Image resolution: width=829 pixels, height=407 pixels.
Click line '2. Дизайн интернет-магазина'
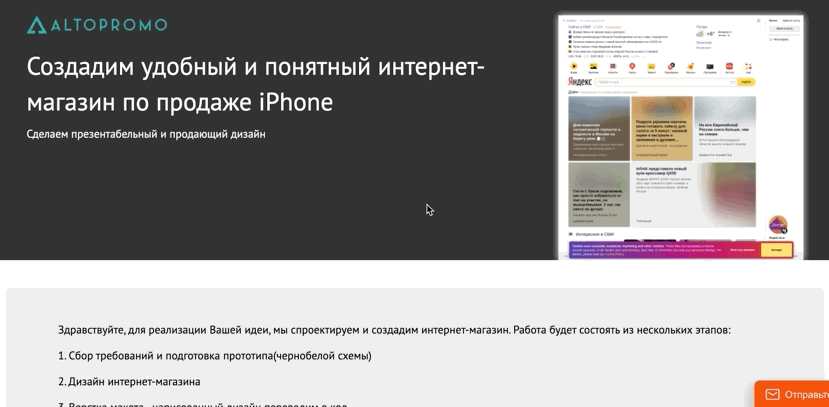pos(129,381)
